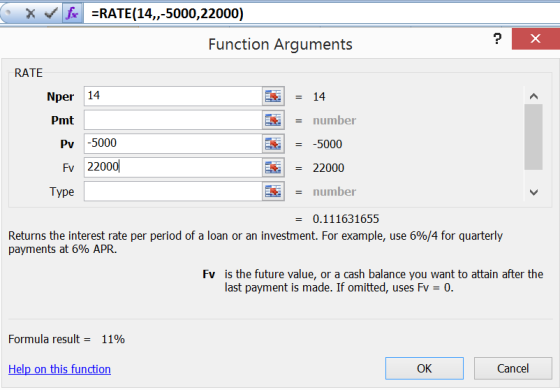Close the Function Arguments dialog
Screen dimensions: 560x390
point(535,39)
